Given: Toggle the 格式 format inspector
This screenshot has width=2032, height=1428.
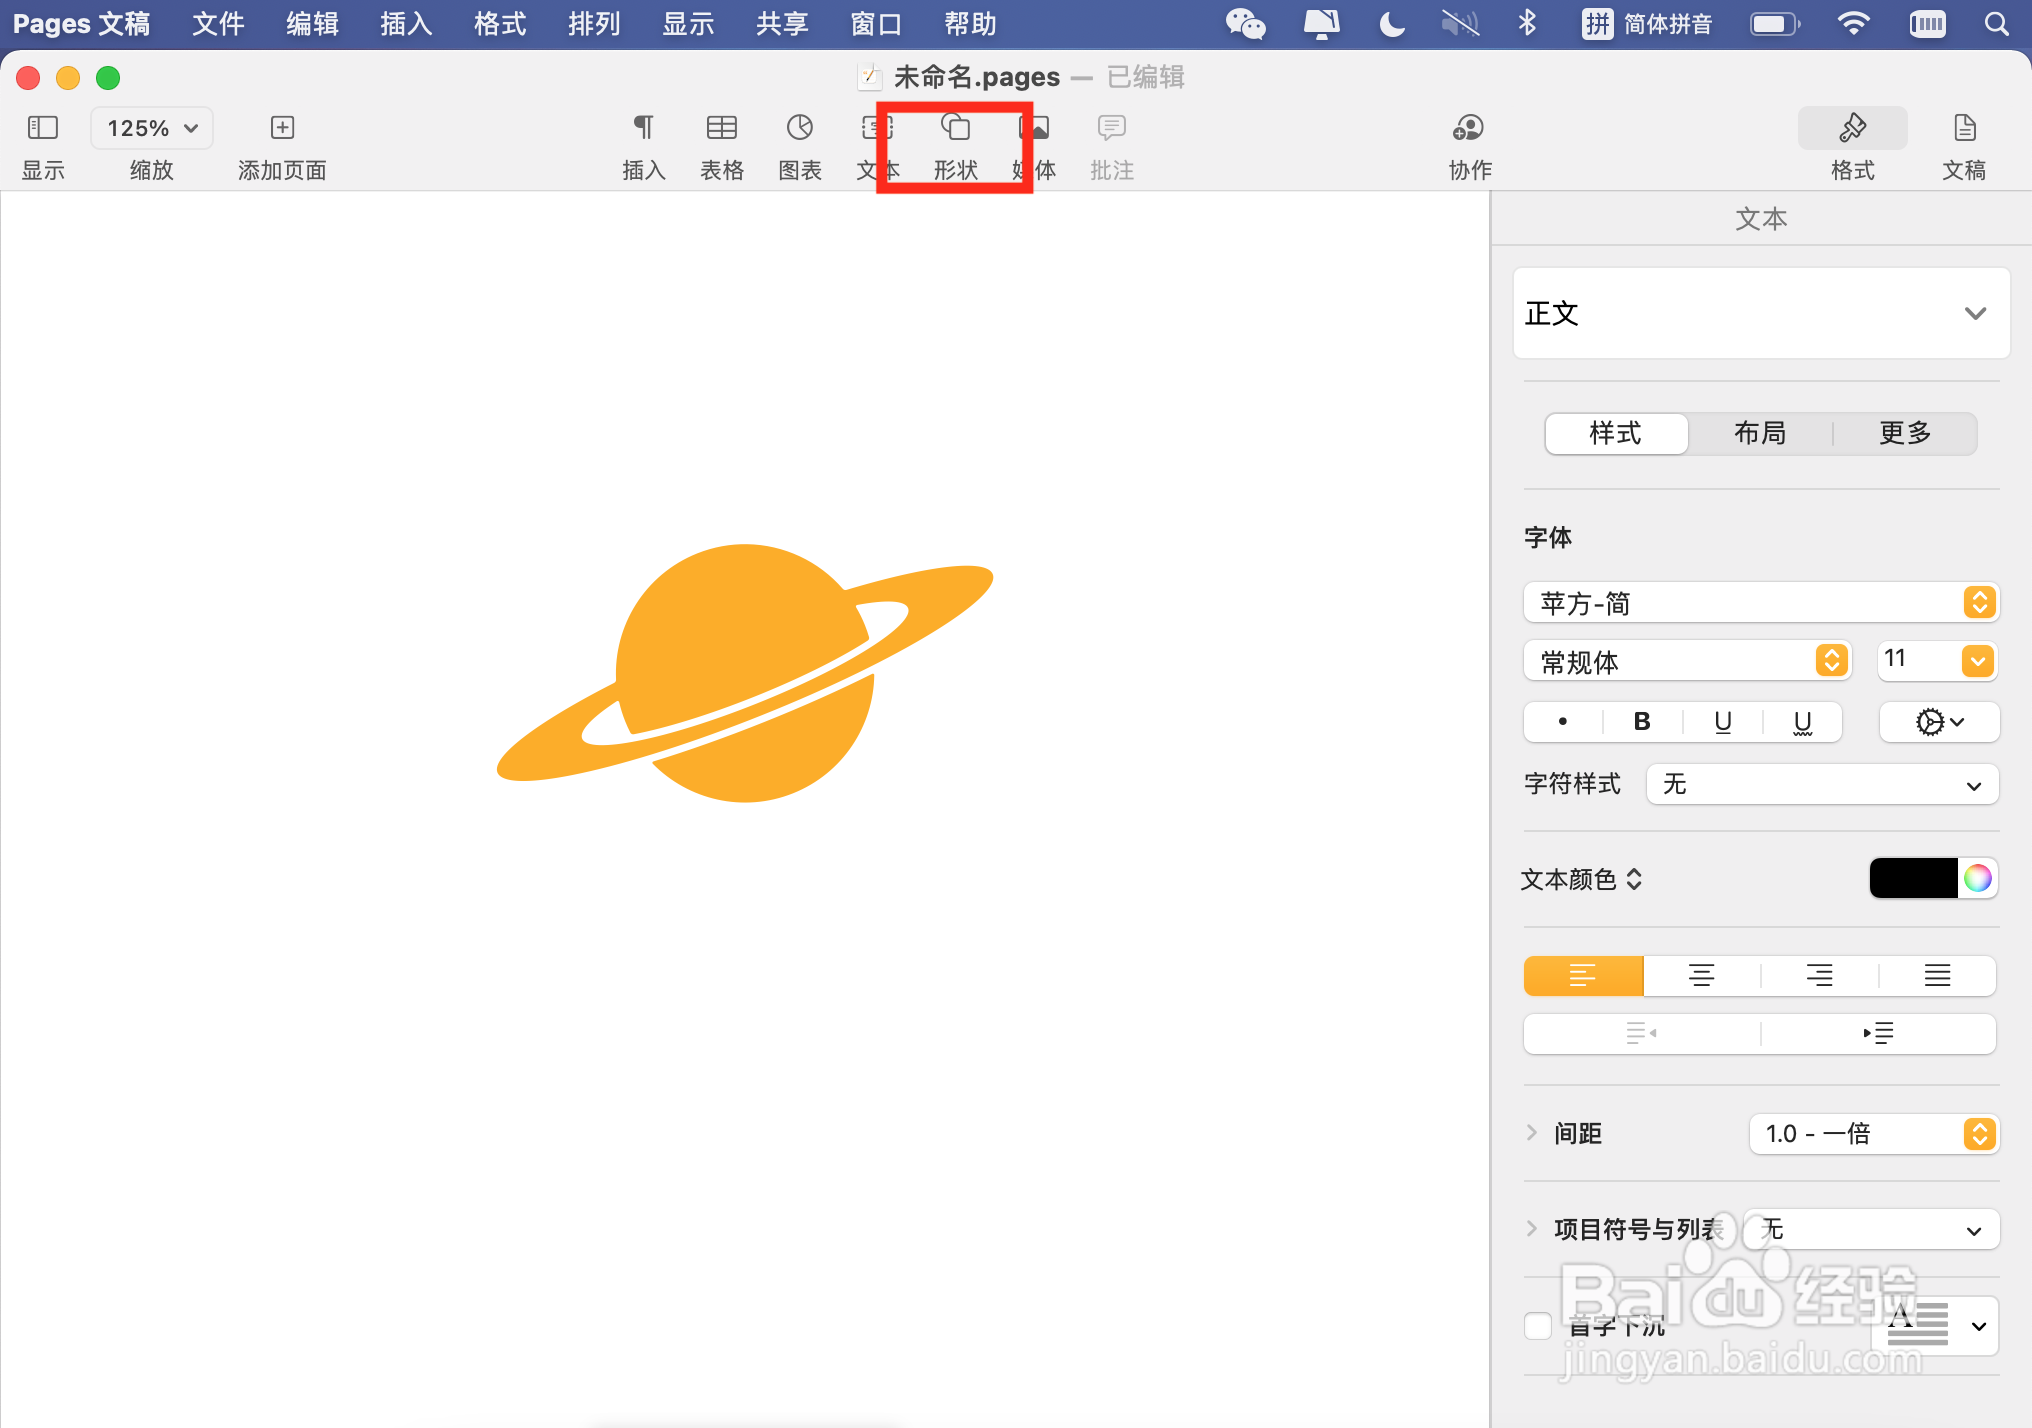Looking at the screenshot, I should point(1852,128).
